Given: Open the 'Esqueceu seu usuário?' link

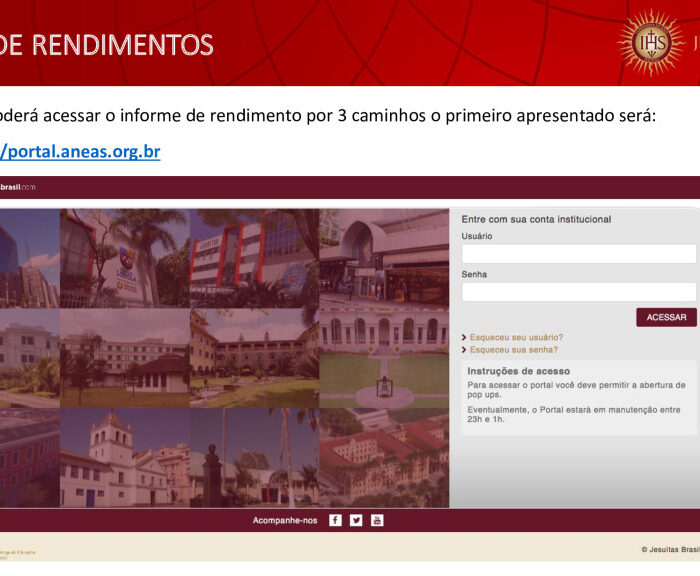Looking at the screenshot, I should [x=516, y=338].
